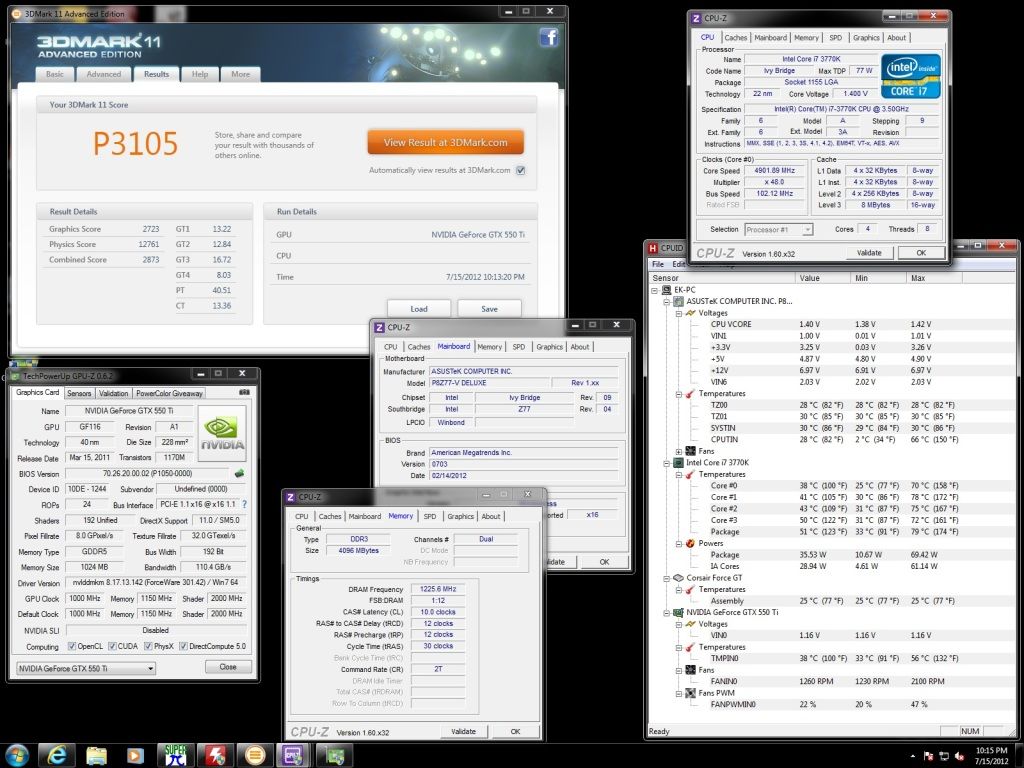Viewport: 1024px width, 768px height.
Task: Click Validate in the CPU-Z Memory window
Action: click(x=463, y=731)
